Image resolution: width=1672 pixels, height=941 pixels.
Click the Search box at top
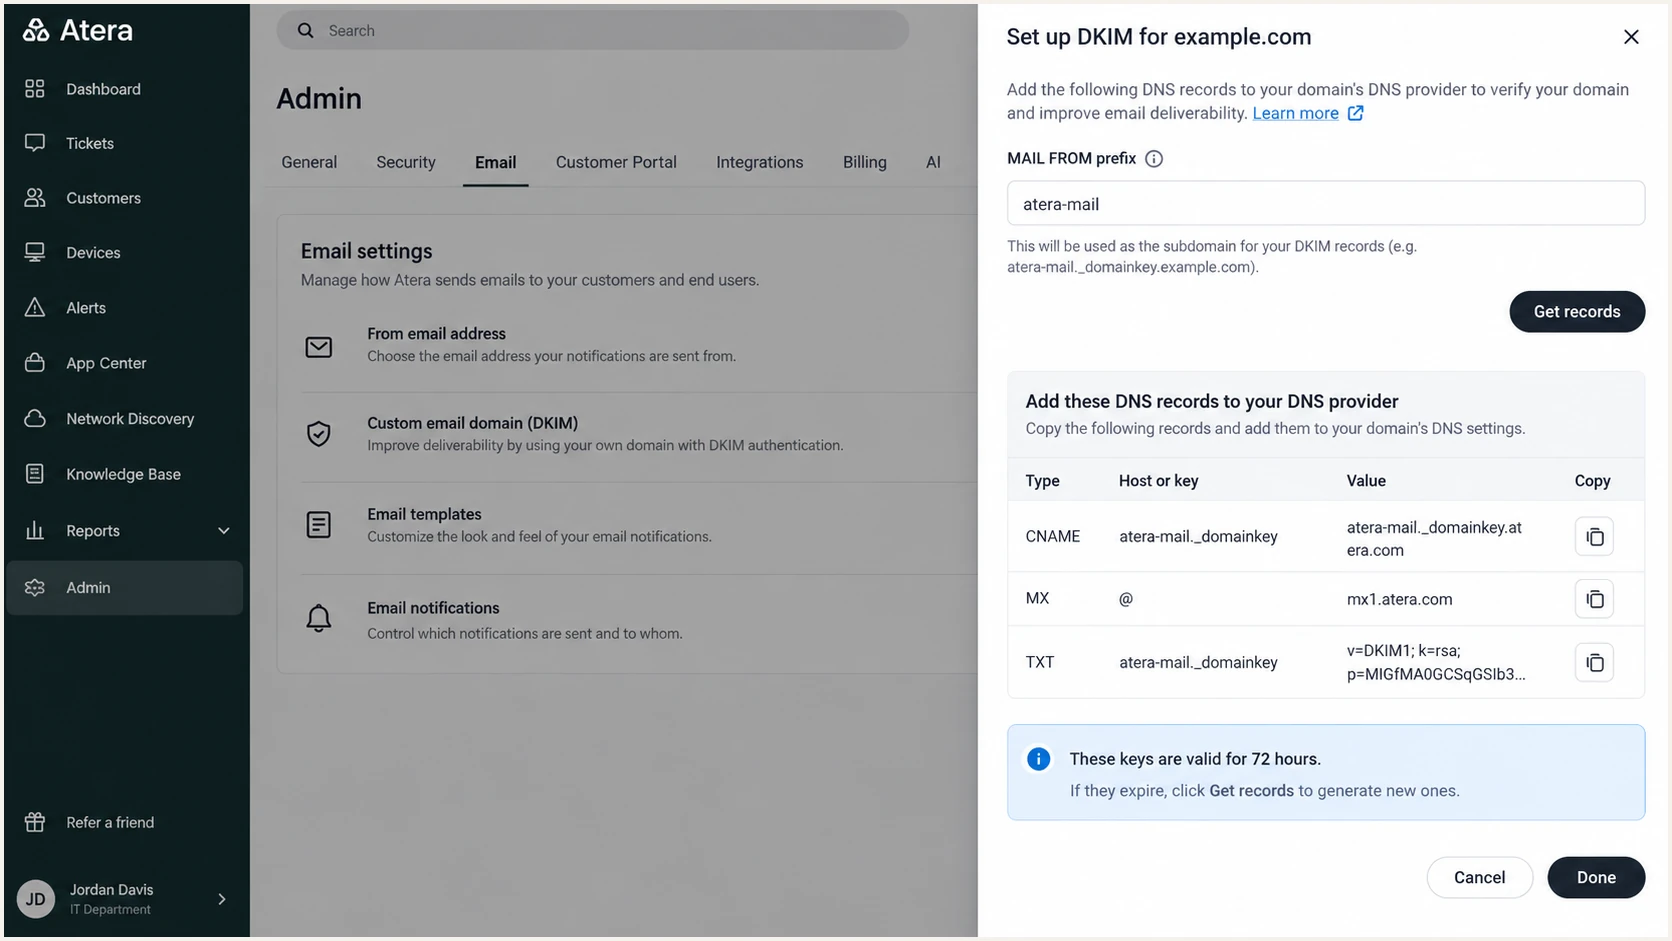coord(593,31)
